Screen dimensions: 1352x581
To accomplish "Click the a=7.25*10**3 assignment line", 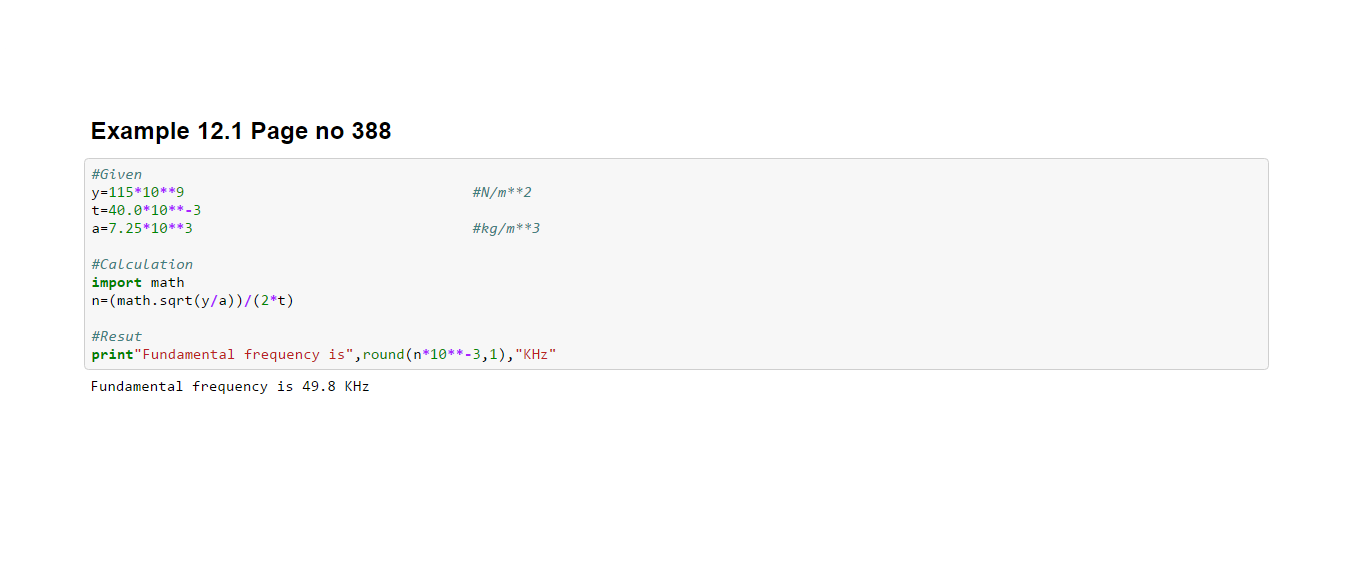I will (x=142, y=228).
